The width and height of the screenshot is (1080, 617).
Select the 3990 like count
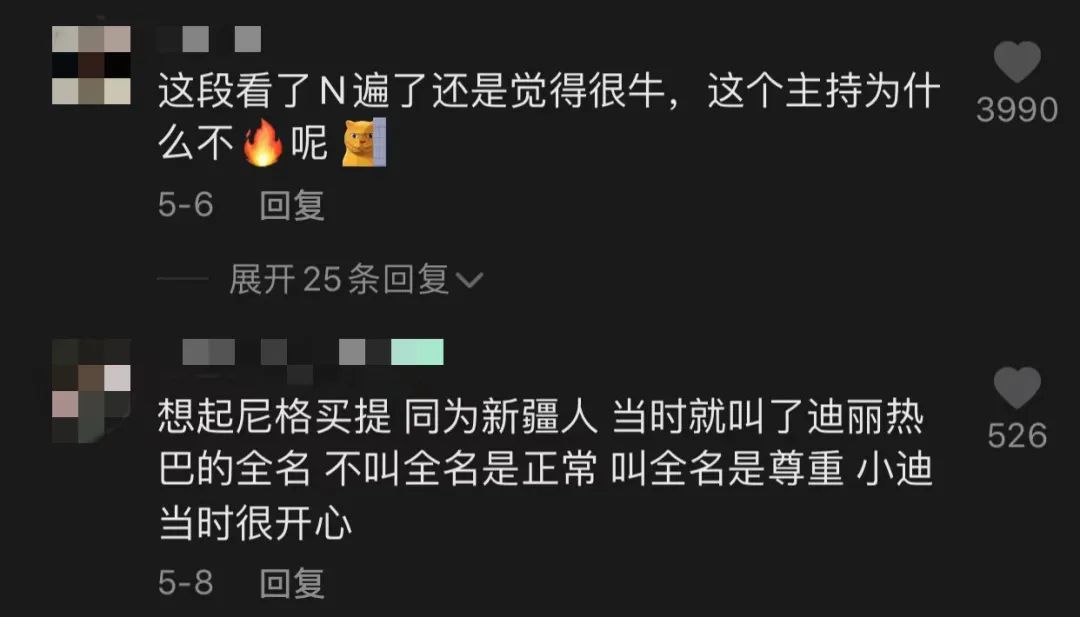click(1017, 110)
